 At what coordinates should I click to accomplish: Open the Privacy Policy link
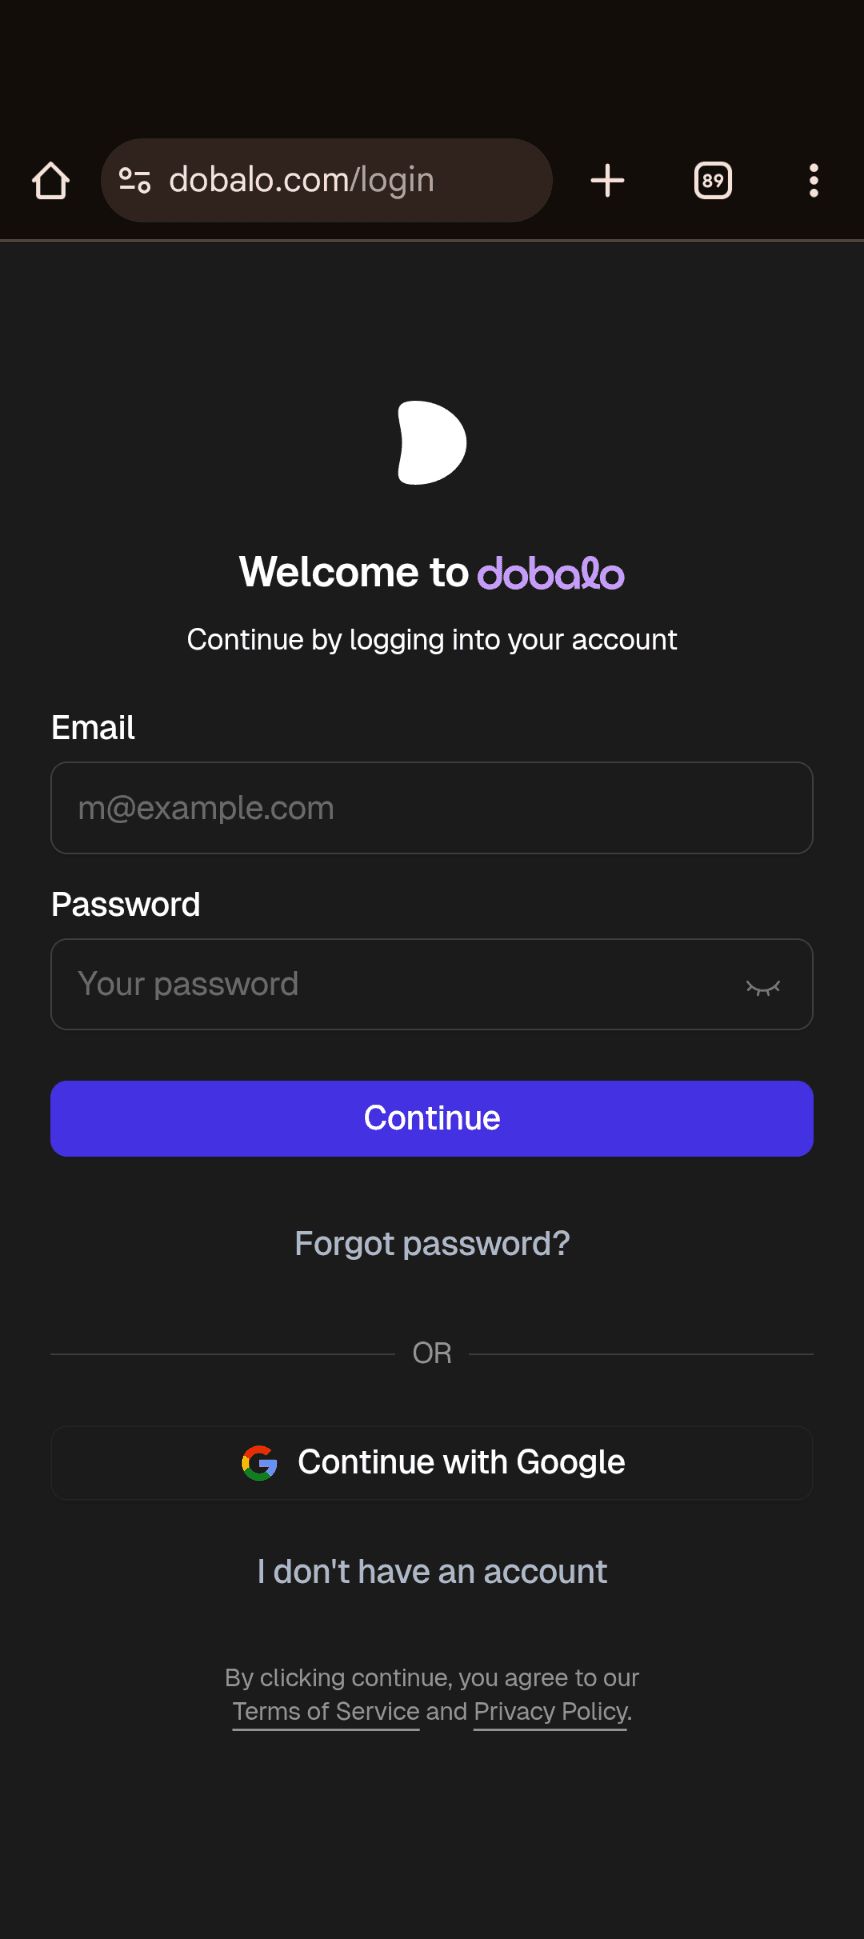(550, 1712)
